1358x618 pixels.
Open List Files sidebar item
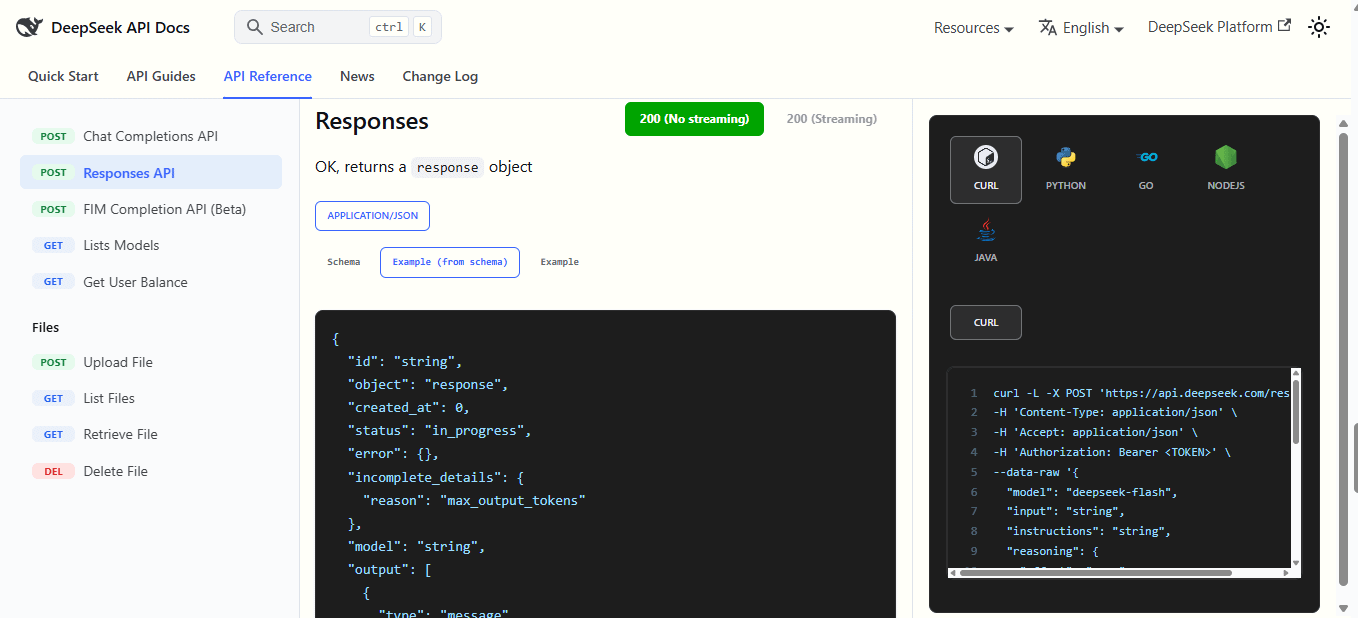[151, 398]
